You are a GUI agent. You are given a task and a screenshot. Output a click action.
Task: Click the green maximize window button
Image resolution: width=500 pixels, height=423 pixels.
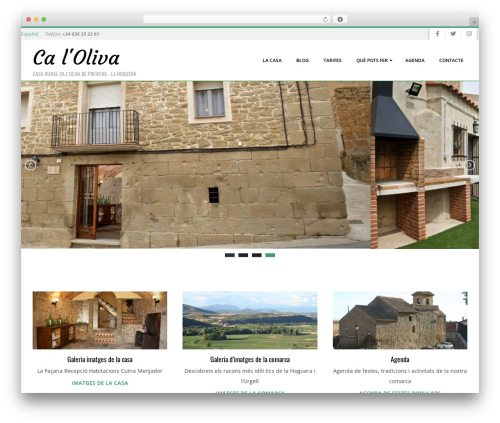(44, 19)
